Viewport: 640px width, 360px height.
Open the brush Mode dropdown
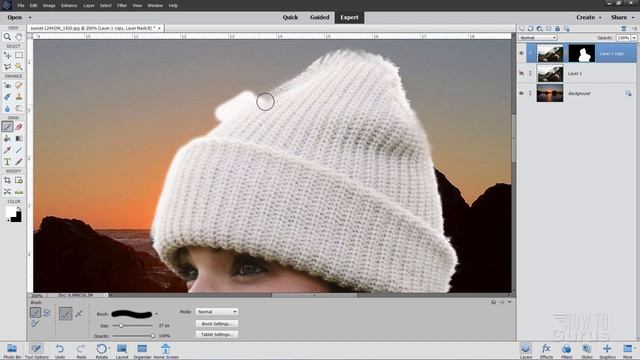217,311
